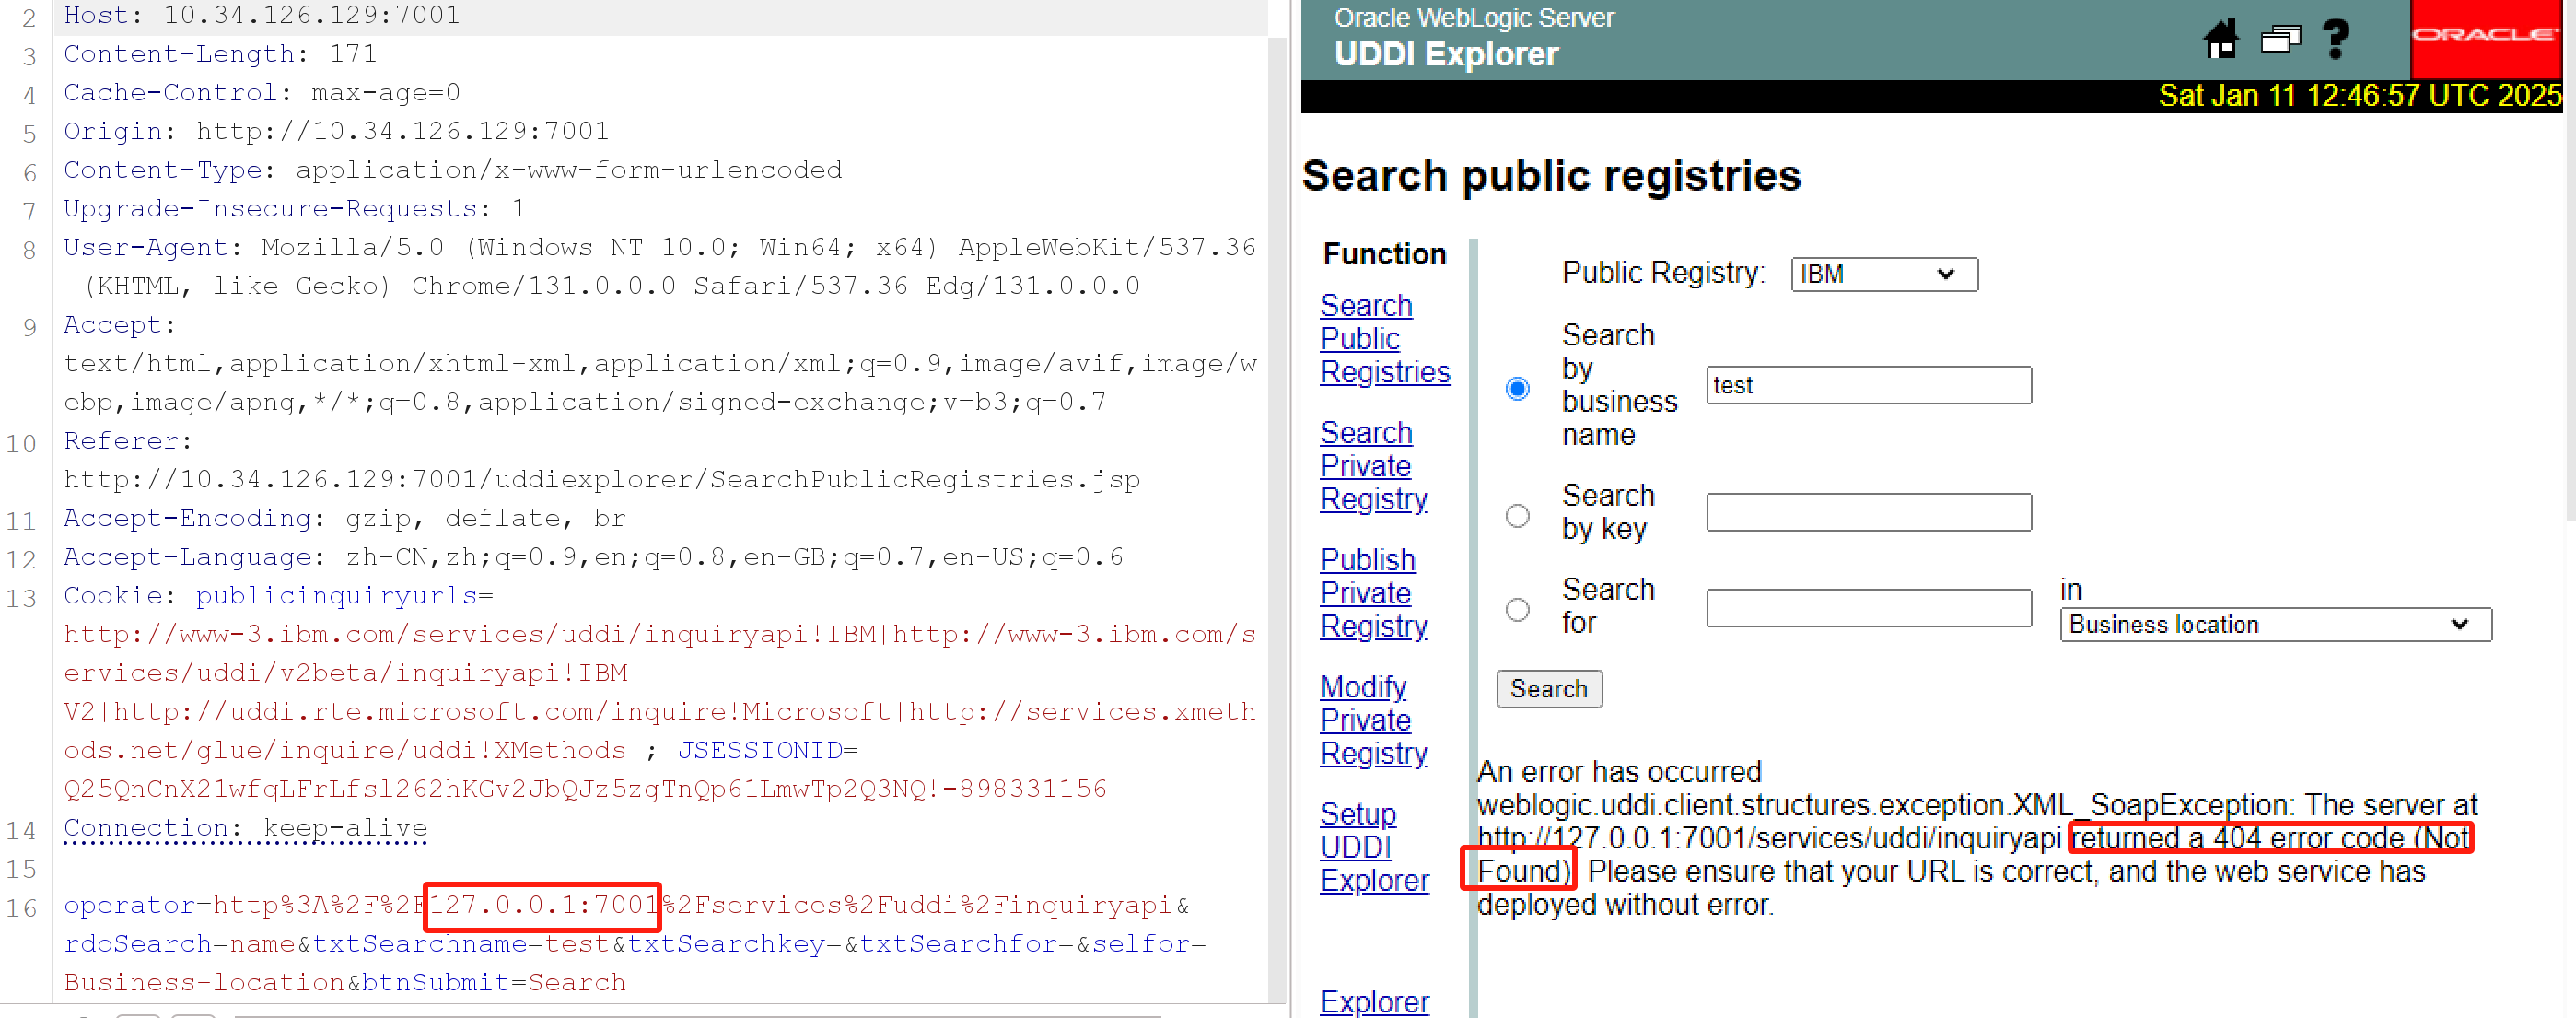This screenshot has height=1018, width=2576.
Task: Click the server date Sat Jan 11 text
Action: (2360, 96)
